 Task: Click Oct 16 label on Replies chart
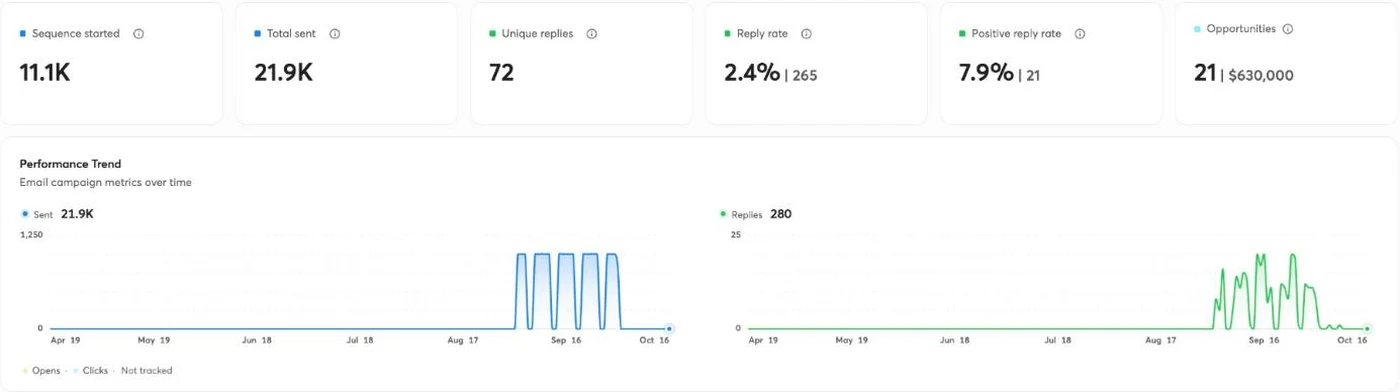pos(1352,341)
